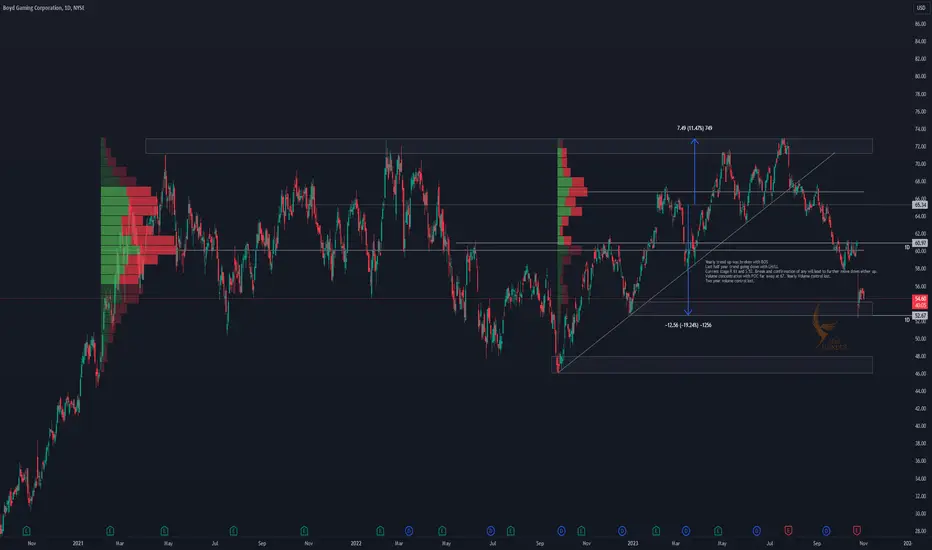Open the dividend marker just before 2023 label
The height and width of the screenshot is (550, 932).
click(622, 530)
